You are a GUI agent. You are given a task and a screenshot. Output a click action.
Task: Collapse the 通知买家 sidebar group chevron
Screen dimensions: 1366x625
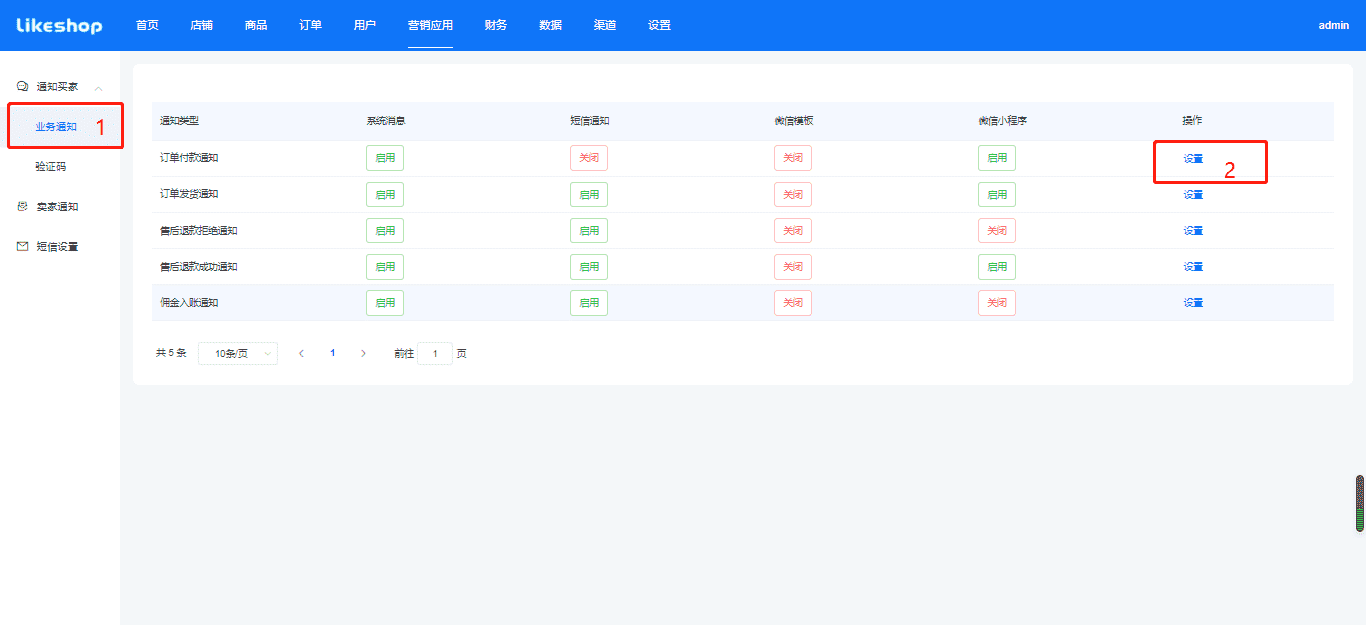pyautogui.click(x=98, y=88)
